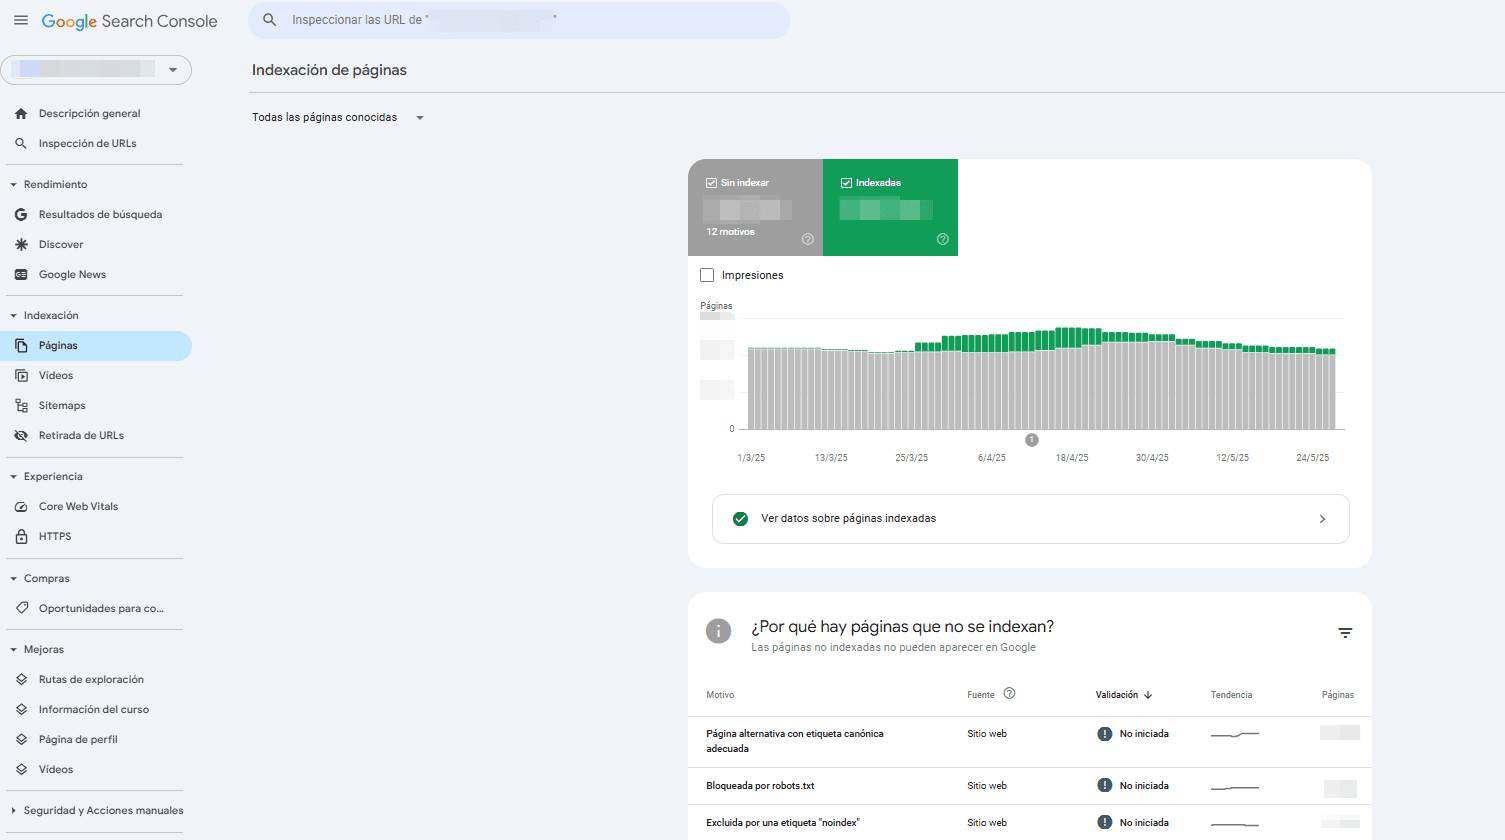The width and height of the screenshot is (1505, 840).
Task: Click the Google Search Console logo
Action: tap(129, 21)
